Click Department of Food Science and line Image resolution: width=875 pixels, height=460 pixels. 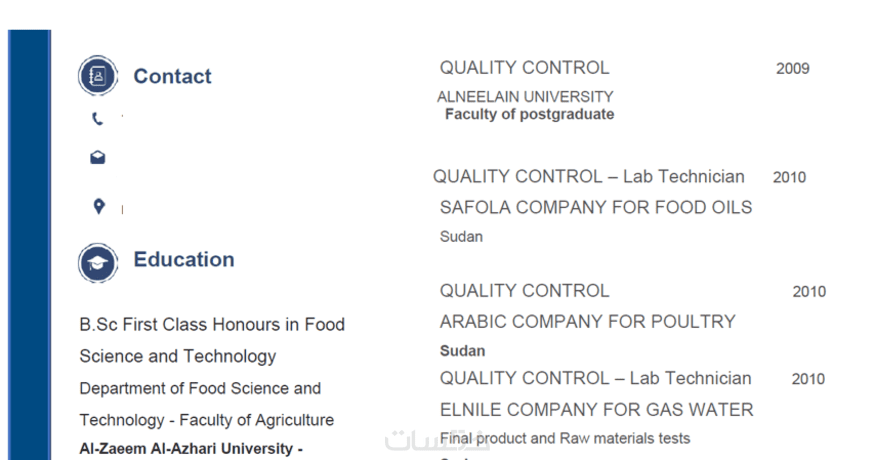coord(200,389)
